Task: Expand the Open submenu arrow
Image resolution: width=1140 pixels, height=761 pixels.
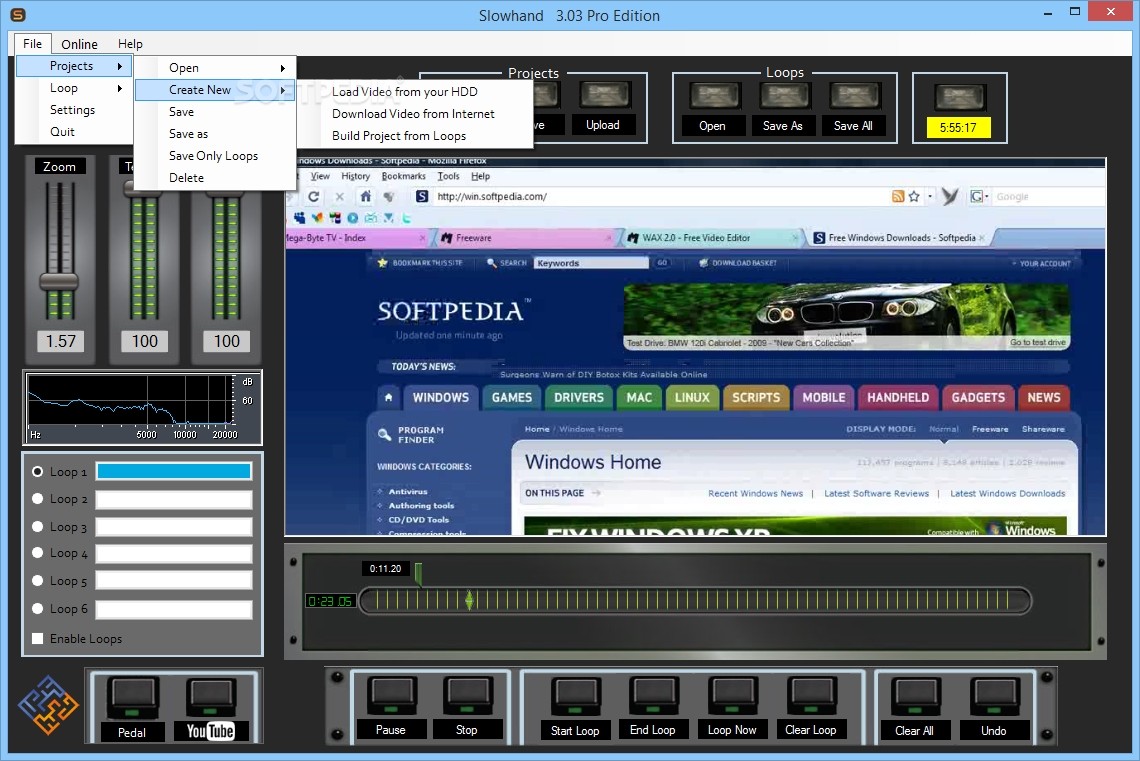Action: 283,68
